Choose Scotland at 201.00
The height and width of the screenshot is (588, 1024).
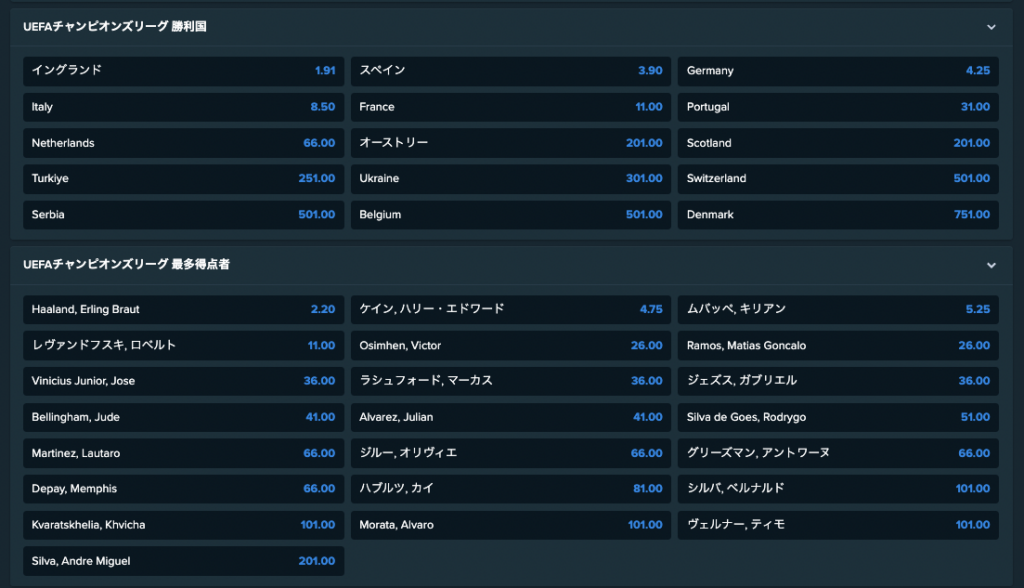838,142
